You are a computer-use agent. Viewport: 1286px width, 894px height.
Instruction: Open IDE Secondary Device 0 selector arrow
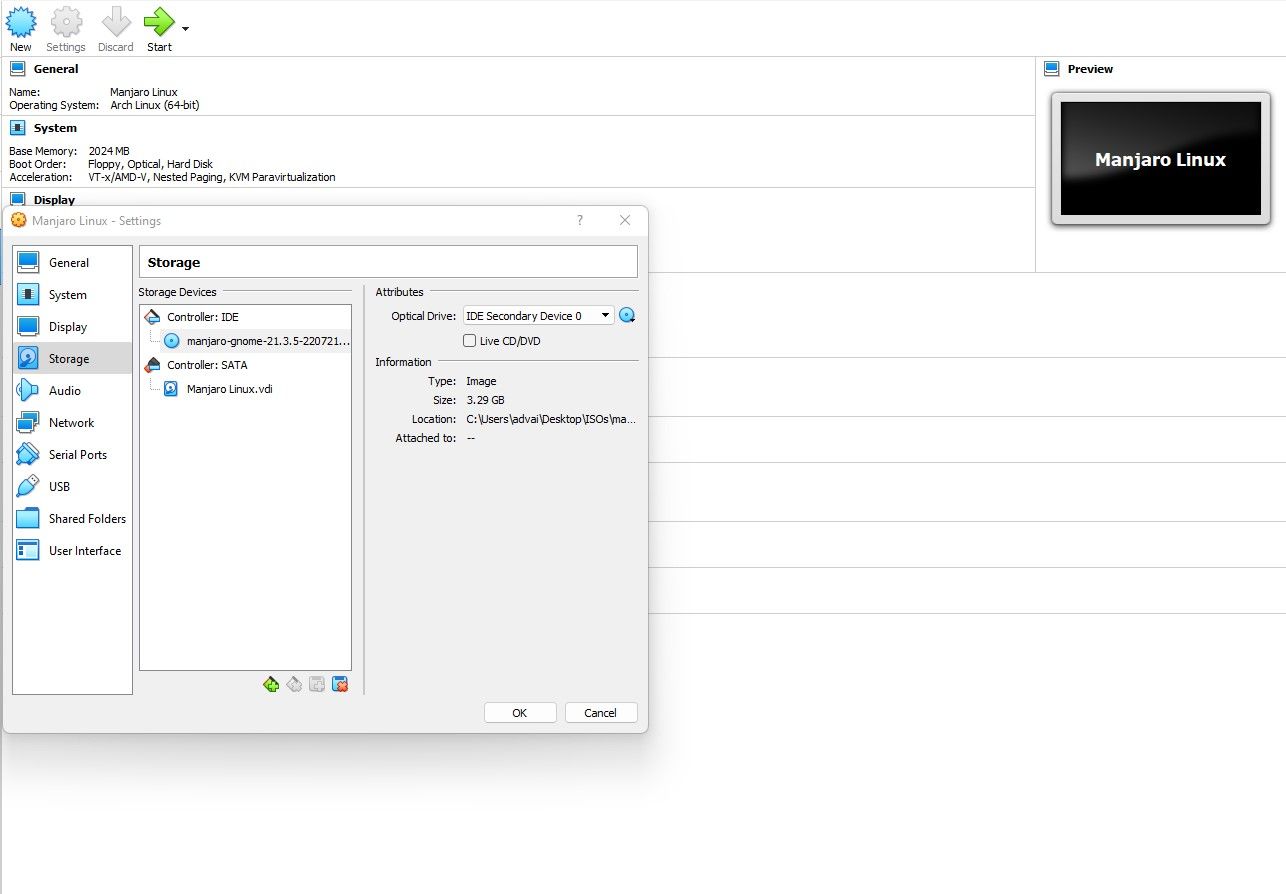[x=606, y=315]
